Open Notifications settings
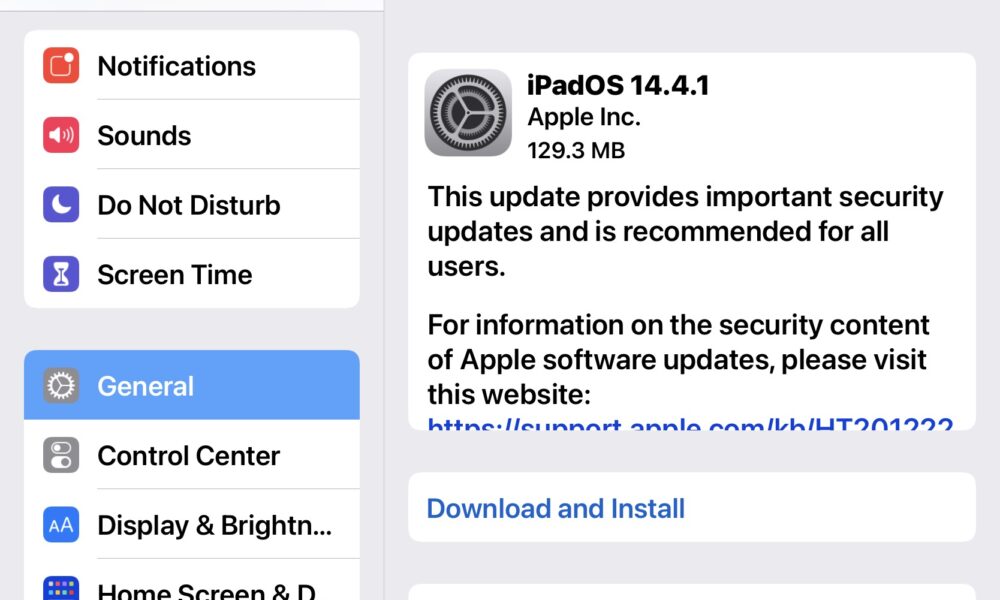 pyautogui.click(x=191, y=65)
